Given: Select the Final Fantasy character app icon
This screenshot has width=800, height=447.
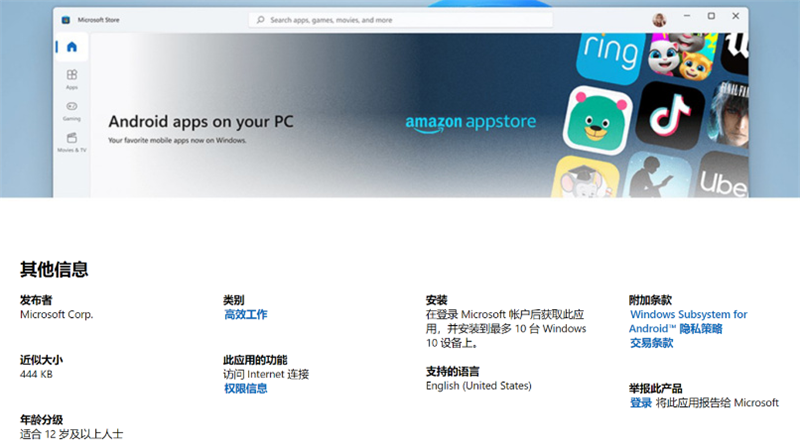Looking at the screenshot, I should point(728,115).
